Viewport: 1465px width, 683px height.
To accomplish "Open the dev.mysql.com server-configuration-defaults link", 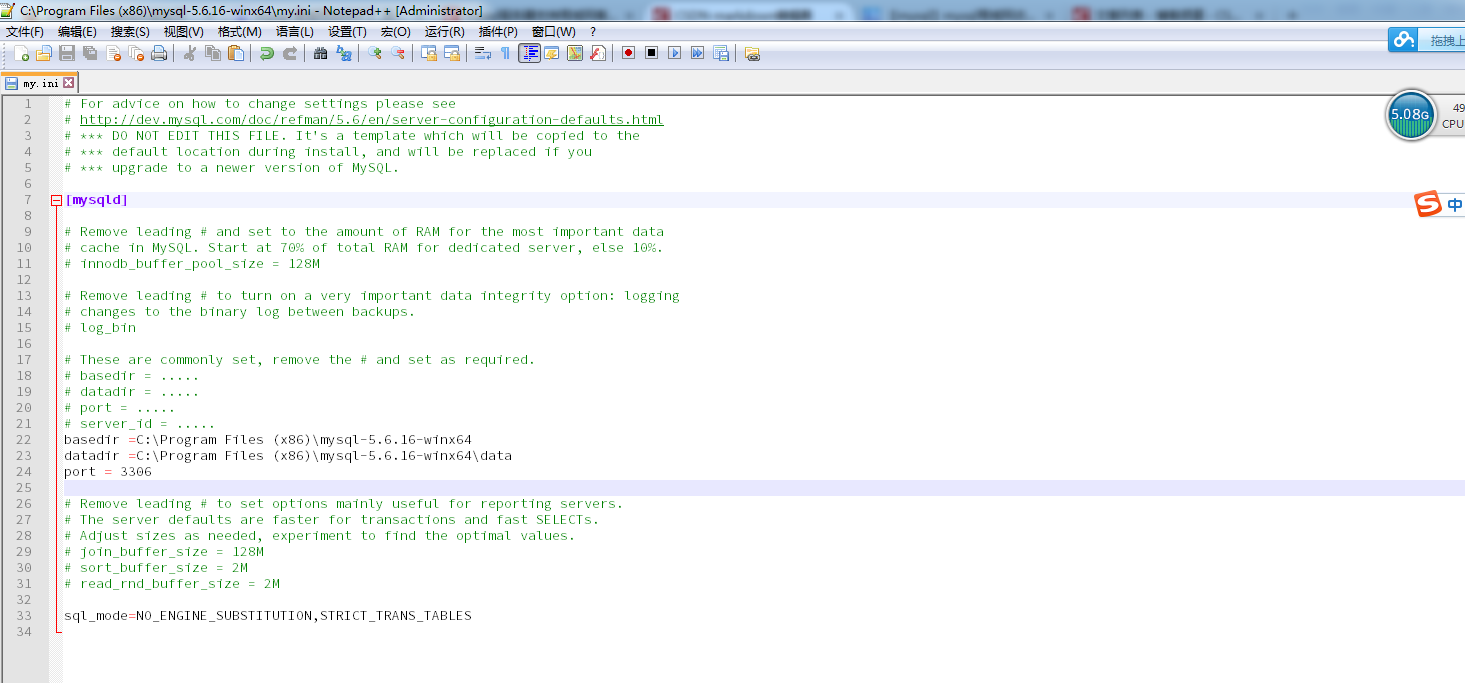I will pyautogui.click(x=371, y=120).
